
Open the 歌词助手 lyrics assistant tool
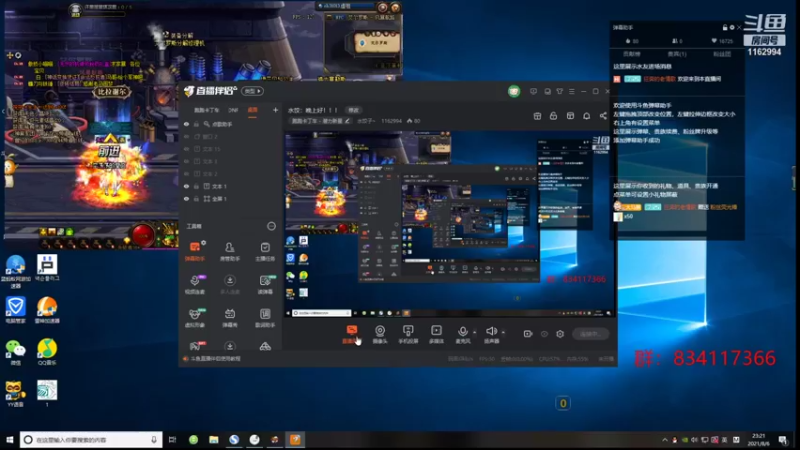coord(265,317)
